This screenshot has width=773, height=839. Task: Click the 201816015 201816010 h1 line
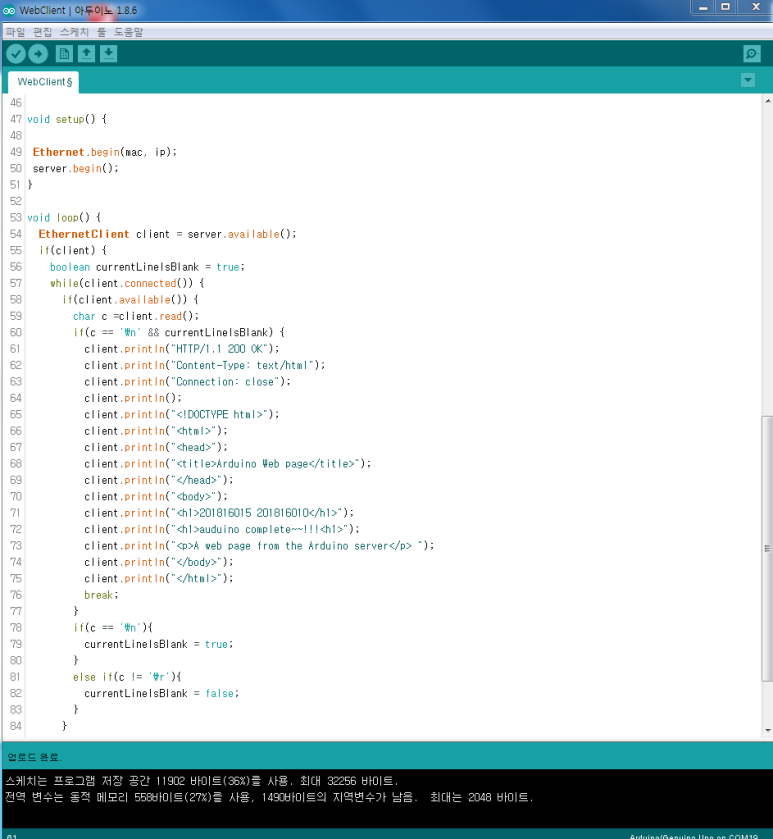pos(219,513)
